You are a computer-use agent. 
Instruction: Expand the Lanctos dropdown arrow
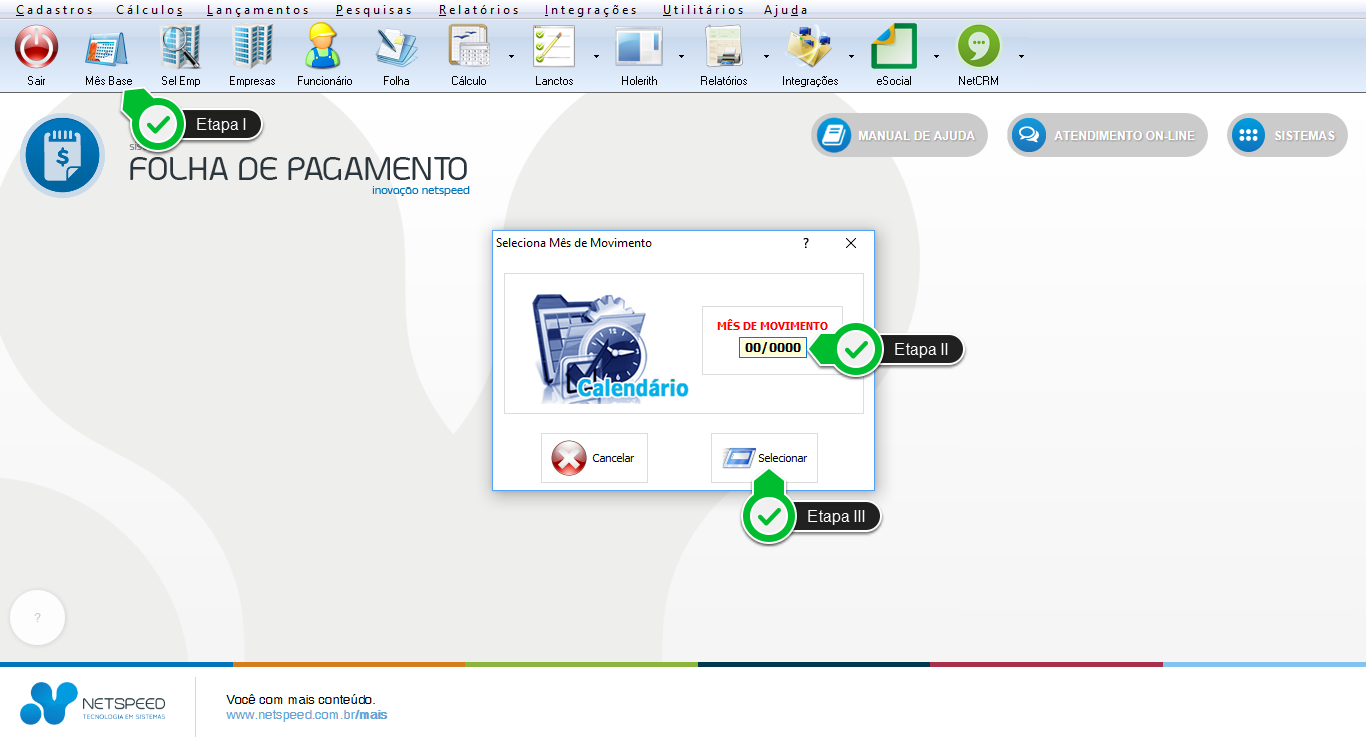click(x=596, y=56)
